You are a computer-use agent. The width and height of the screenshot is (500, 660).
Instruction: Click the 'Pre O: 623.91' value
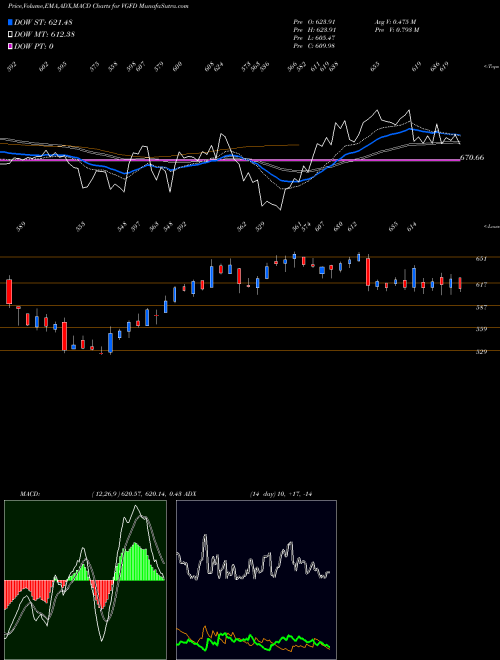[314, 21]
